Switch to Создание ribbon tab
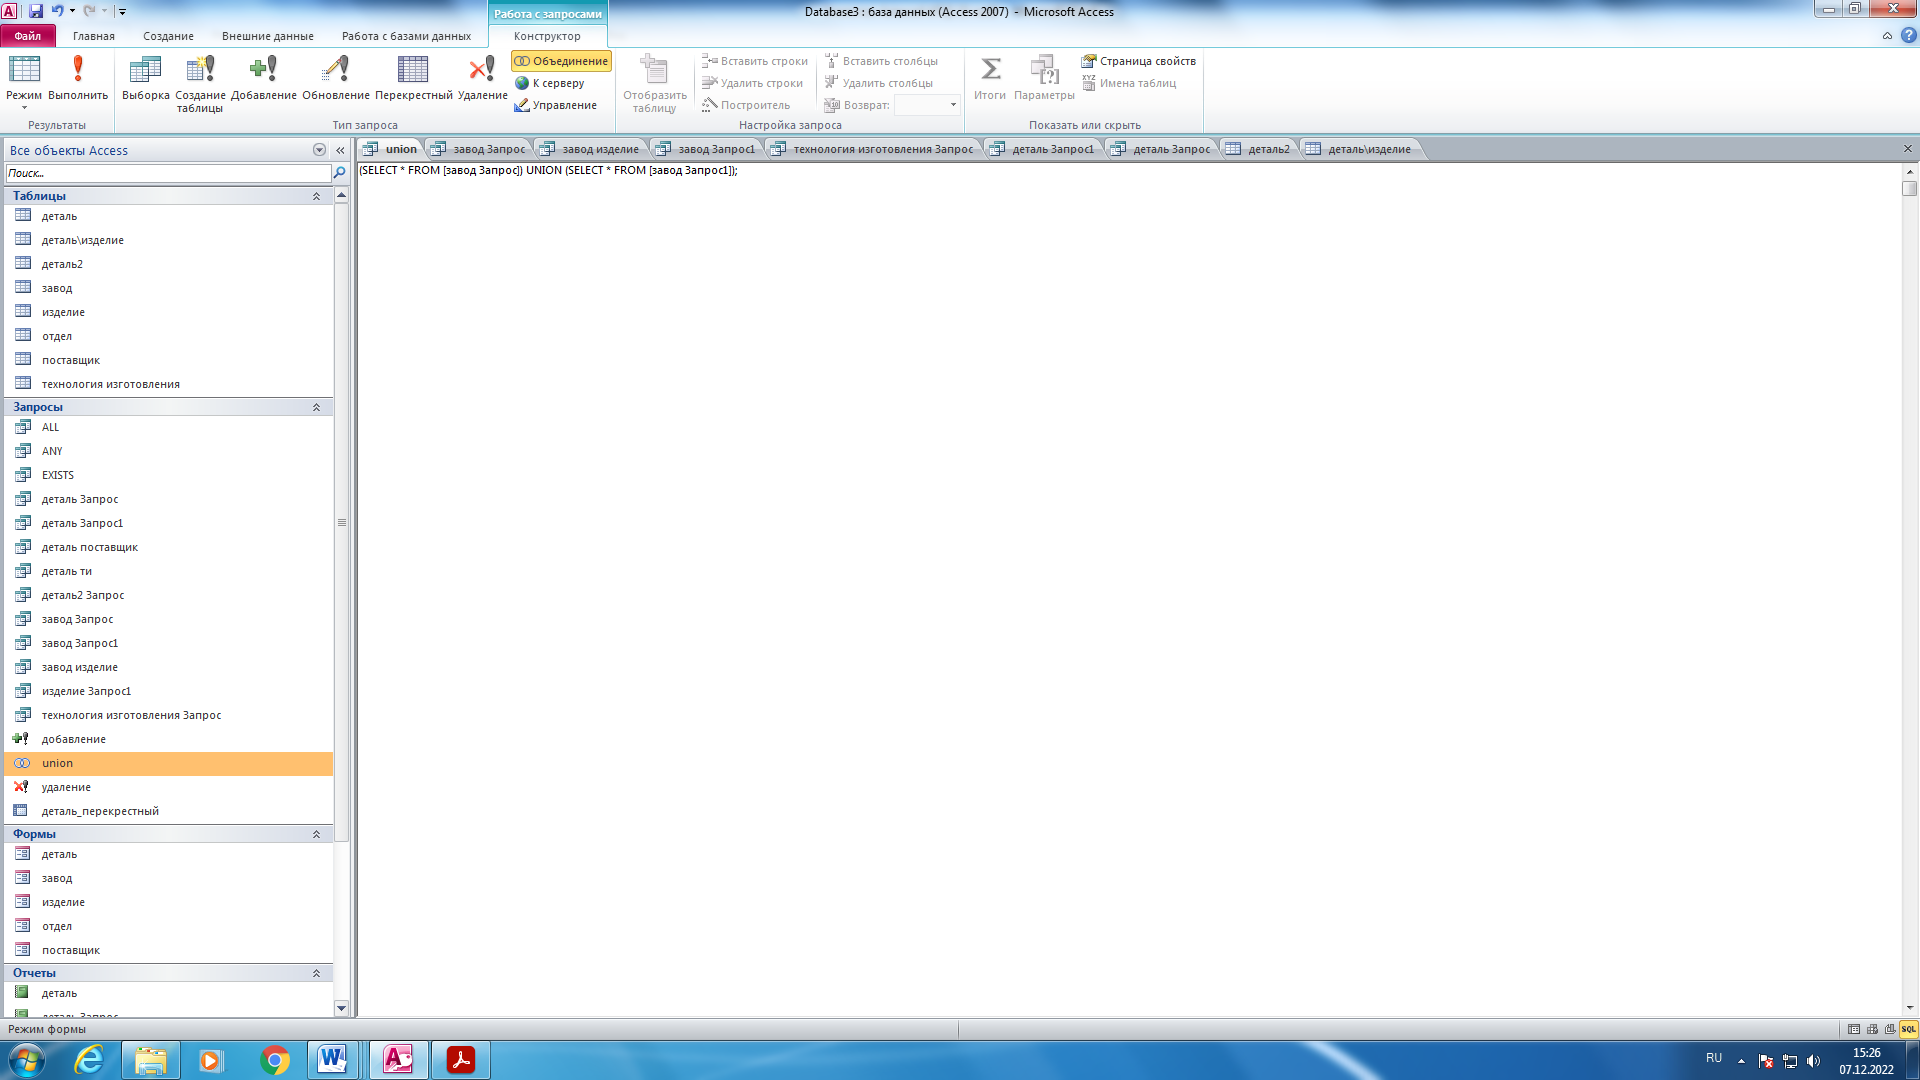The width and height of the screenshot is (1920, 1080). pos(168,36)
